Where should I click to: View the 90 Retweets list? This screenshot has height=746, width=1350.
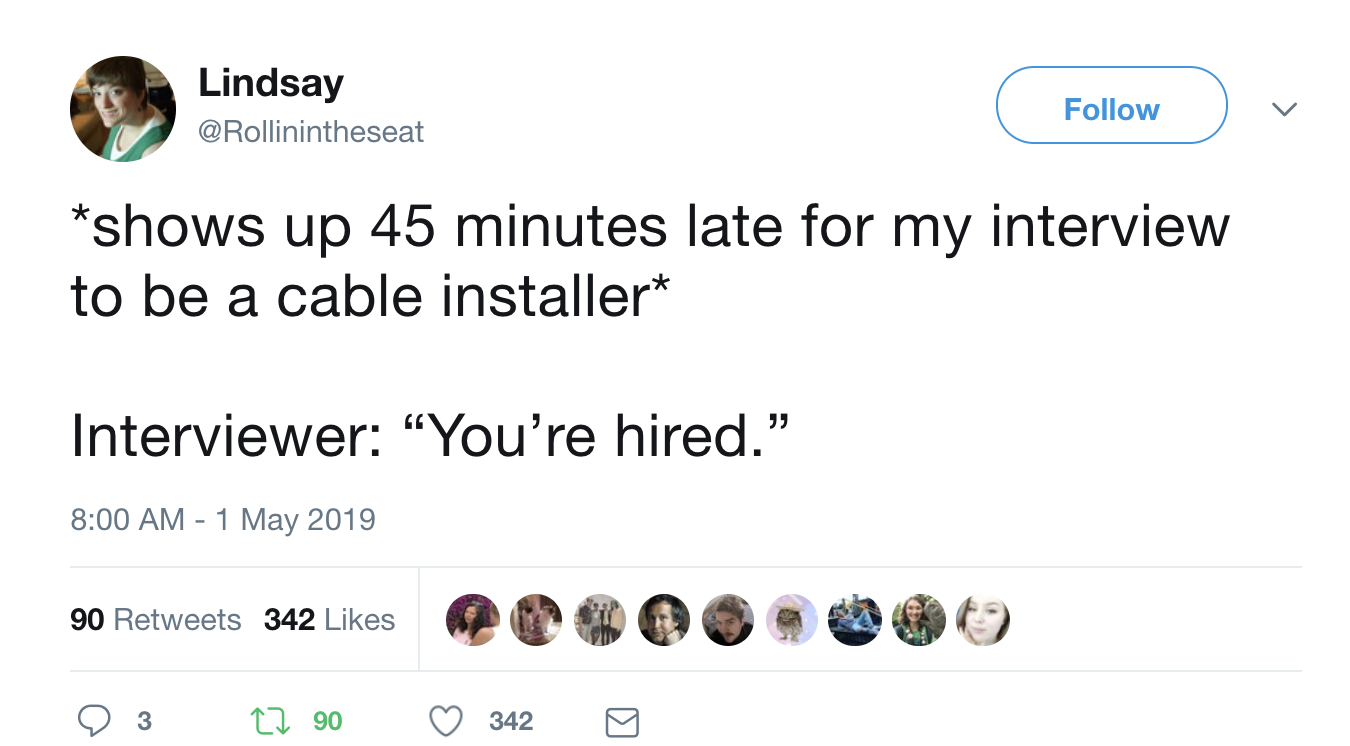tap(155, 619)
